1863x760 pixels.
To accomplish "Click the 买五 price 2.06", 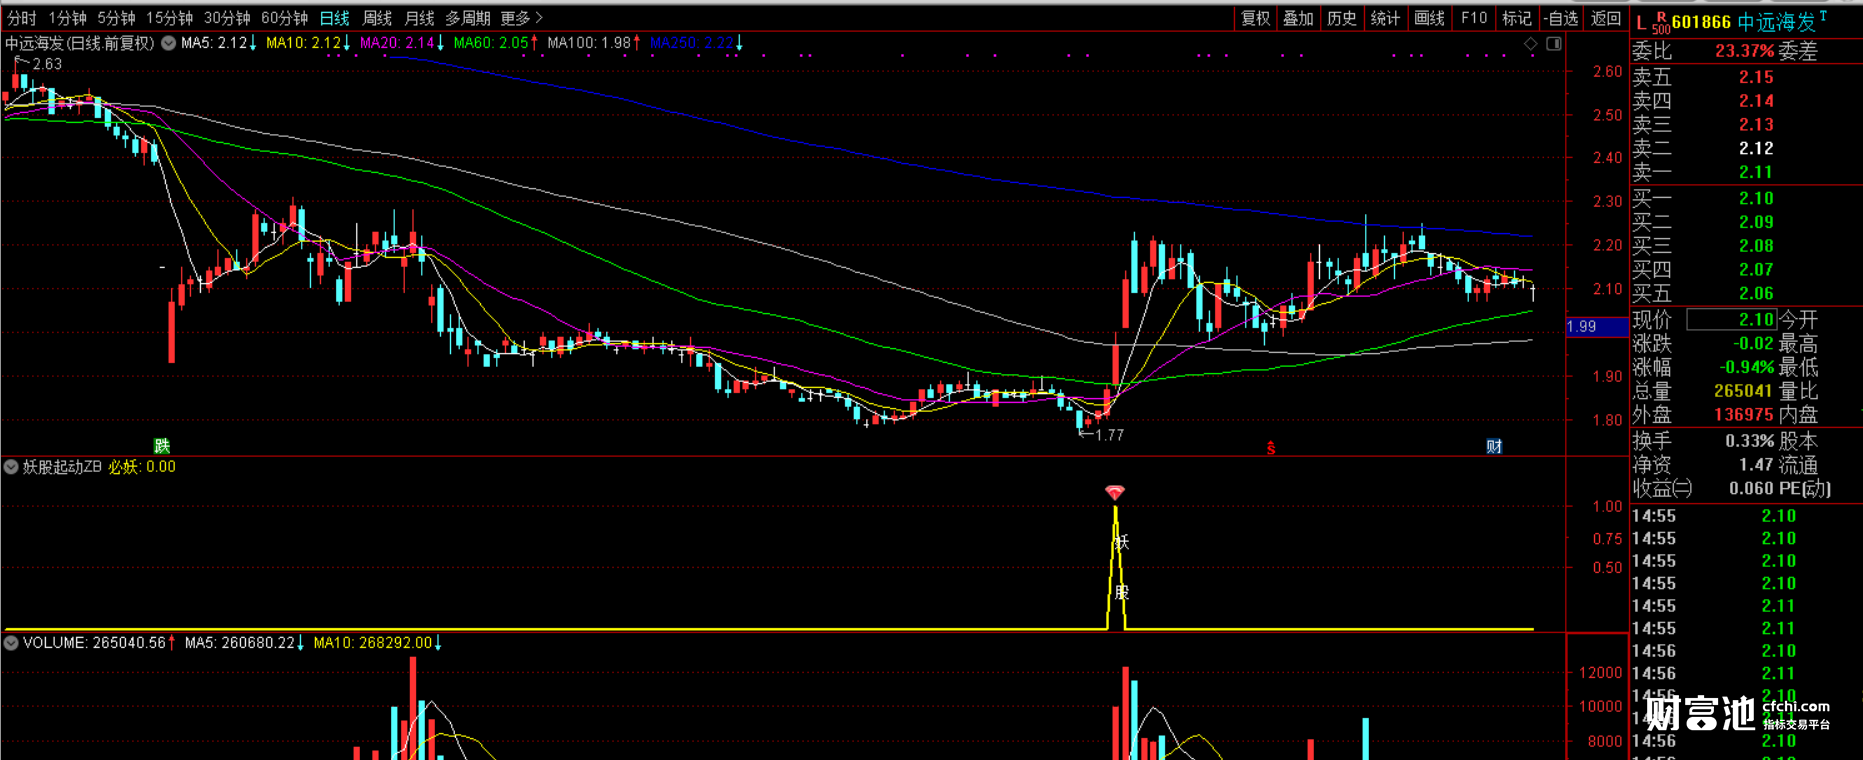I will pyautogui.click(x=1756, y=293).
